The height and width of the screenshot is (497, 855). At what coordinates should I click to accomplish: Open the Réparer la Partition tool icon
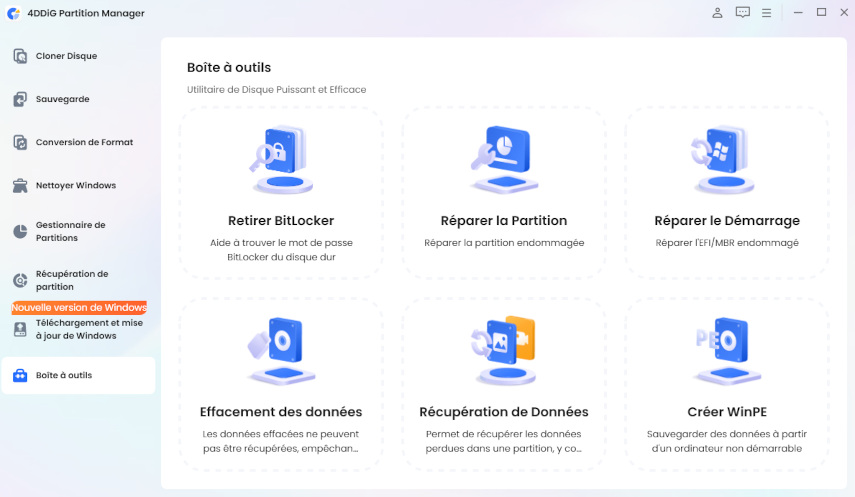click(x=504, y=160)
